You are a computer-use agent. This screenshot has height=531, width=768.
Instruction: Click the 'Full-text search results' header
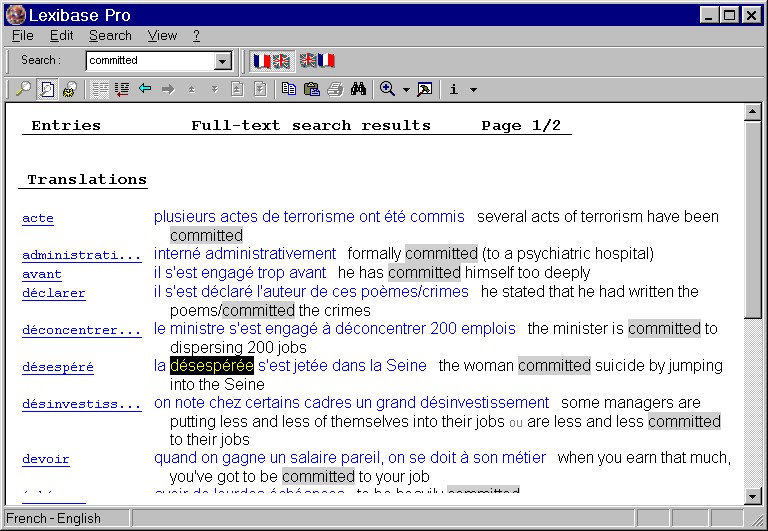click(x=311, y=125)
